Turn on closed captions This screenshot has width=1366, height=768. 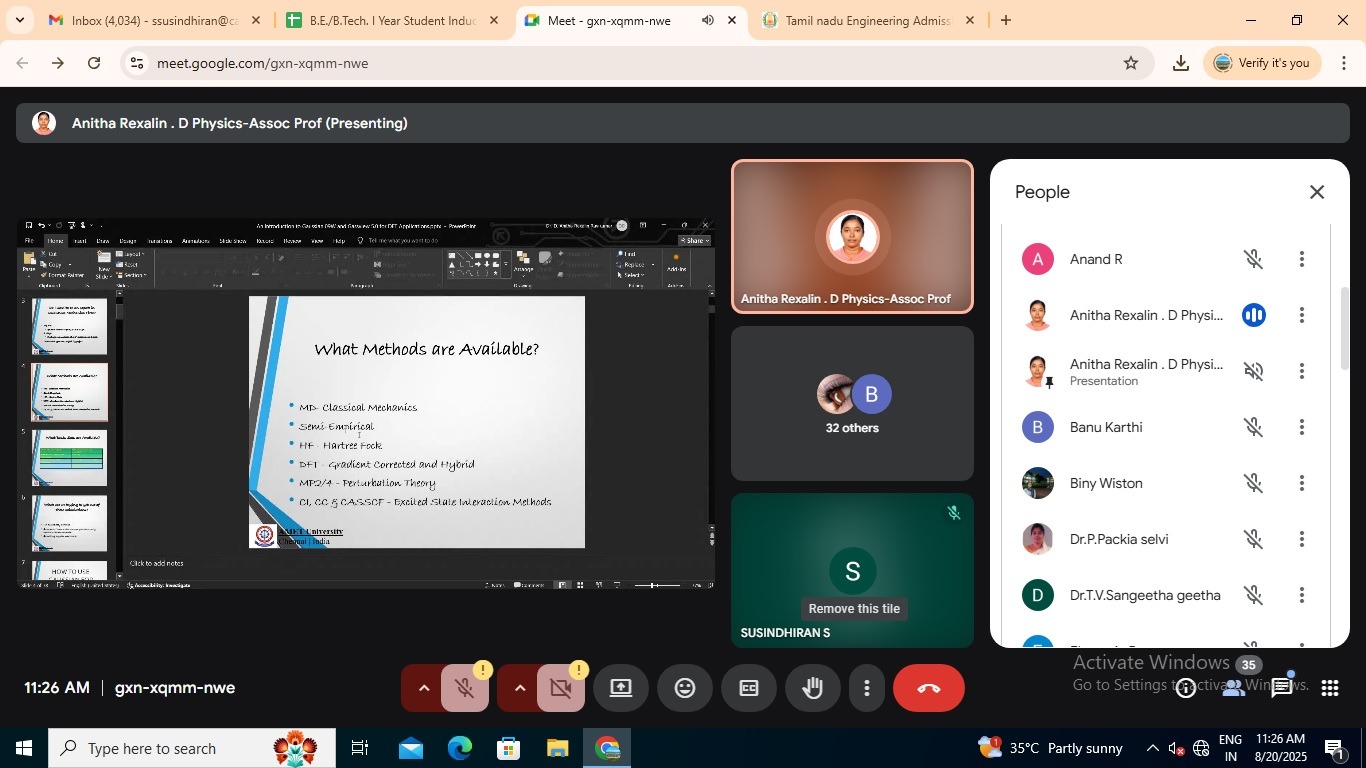(x=749, y=688)
